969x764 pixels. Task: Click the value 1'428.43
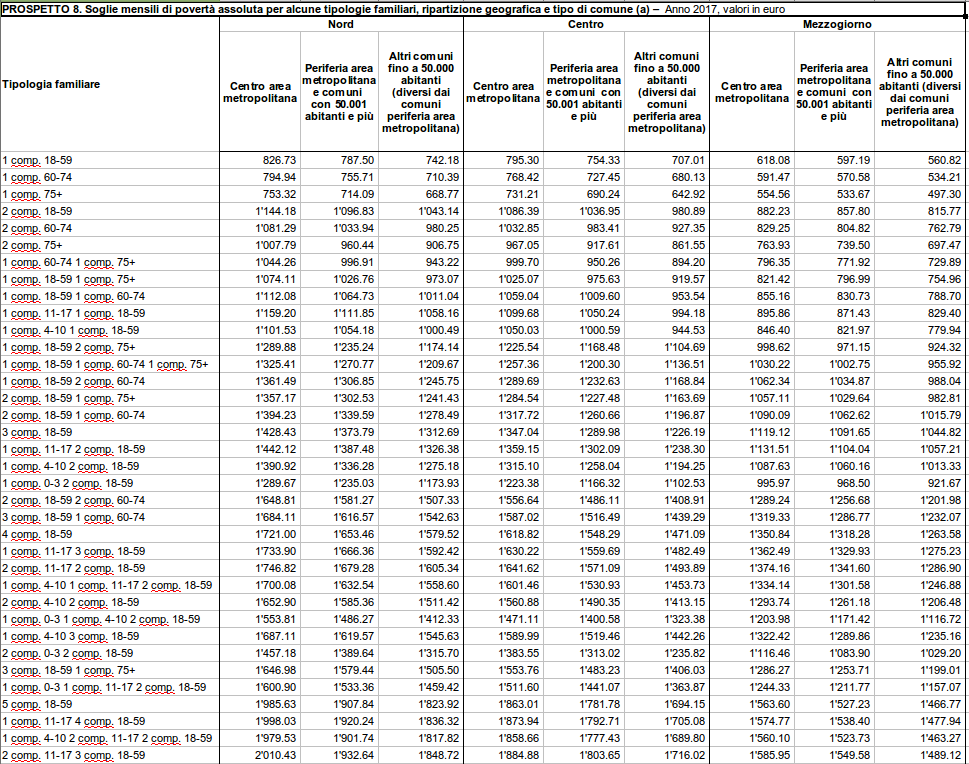(x=276, y=432)
